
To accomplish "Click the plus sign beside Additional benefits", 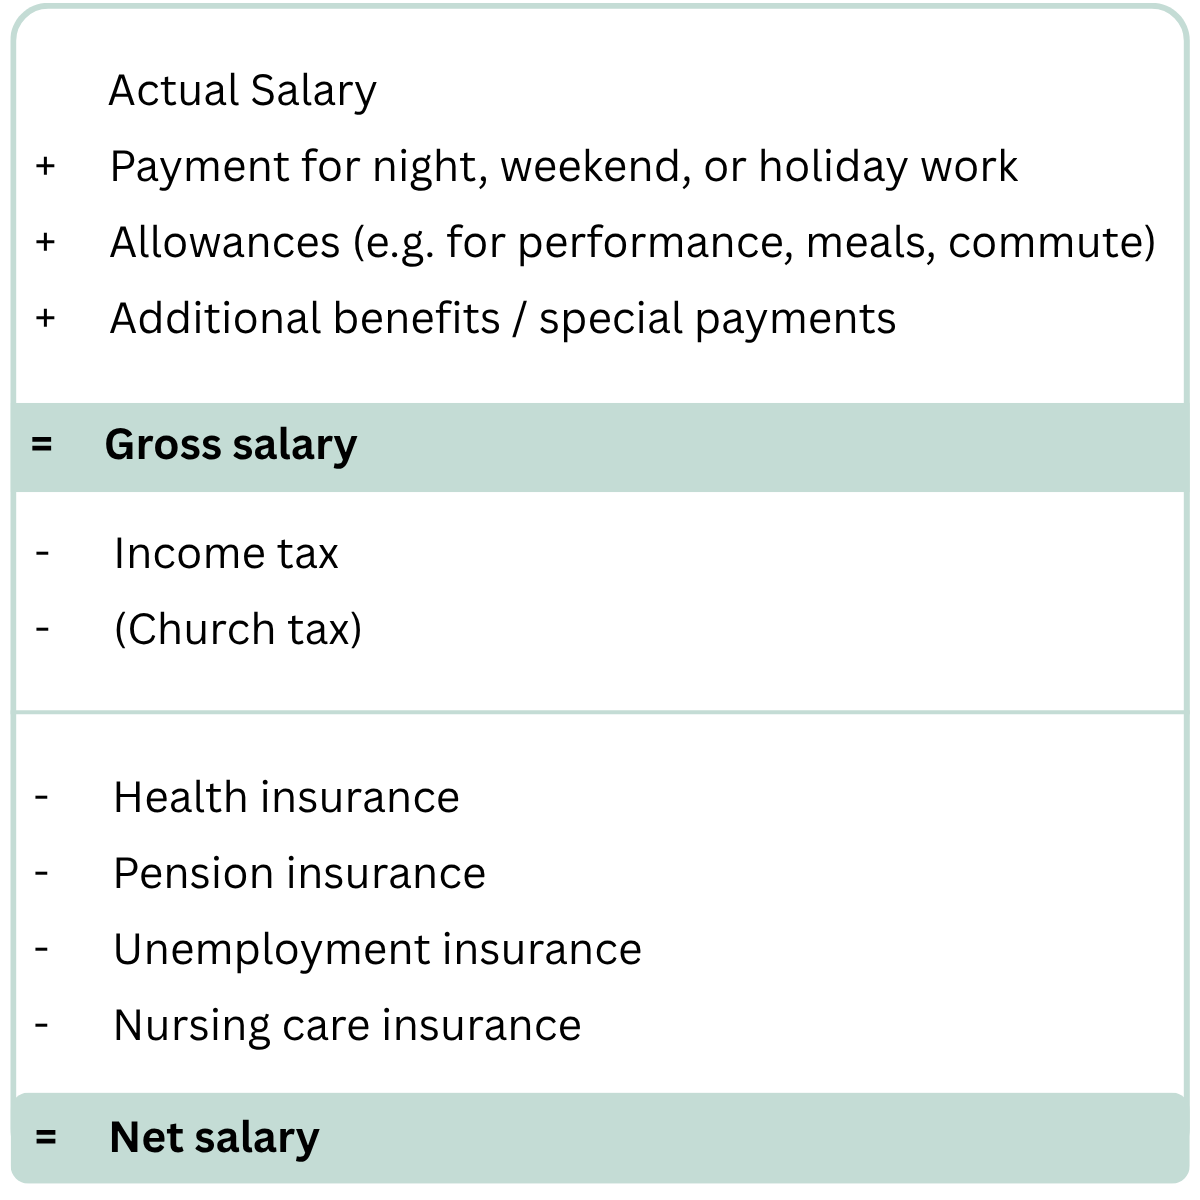I will click(45, 318).
